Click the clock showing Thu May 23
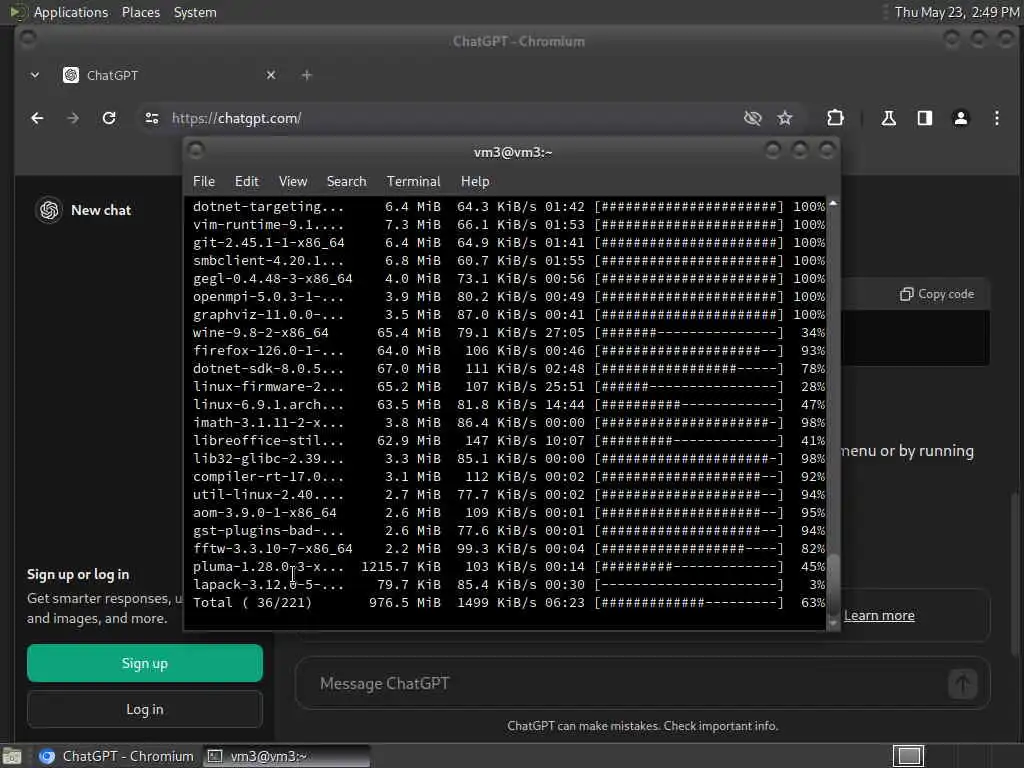Viewport: 1024px width, 768px height. point(957,12)
